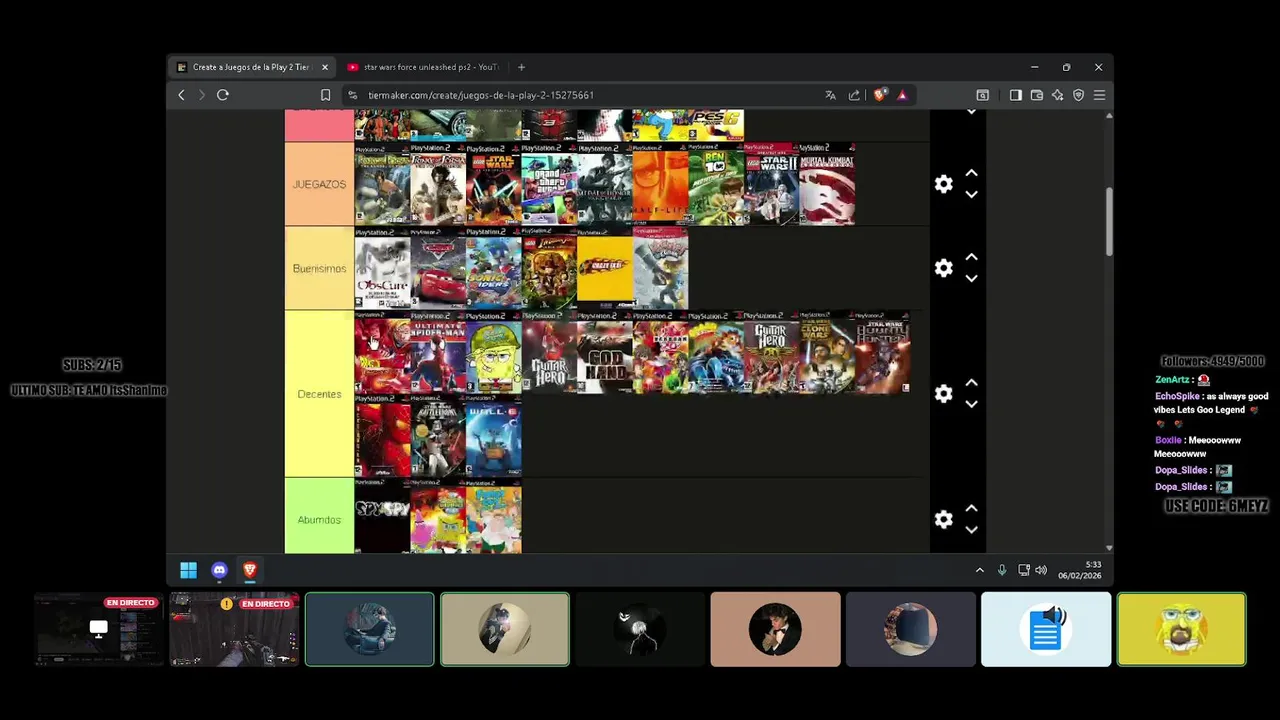The height and width of the screenshot is (720, 1280).
Task: Open the Windows Start menu
Action: coord(188,570)
